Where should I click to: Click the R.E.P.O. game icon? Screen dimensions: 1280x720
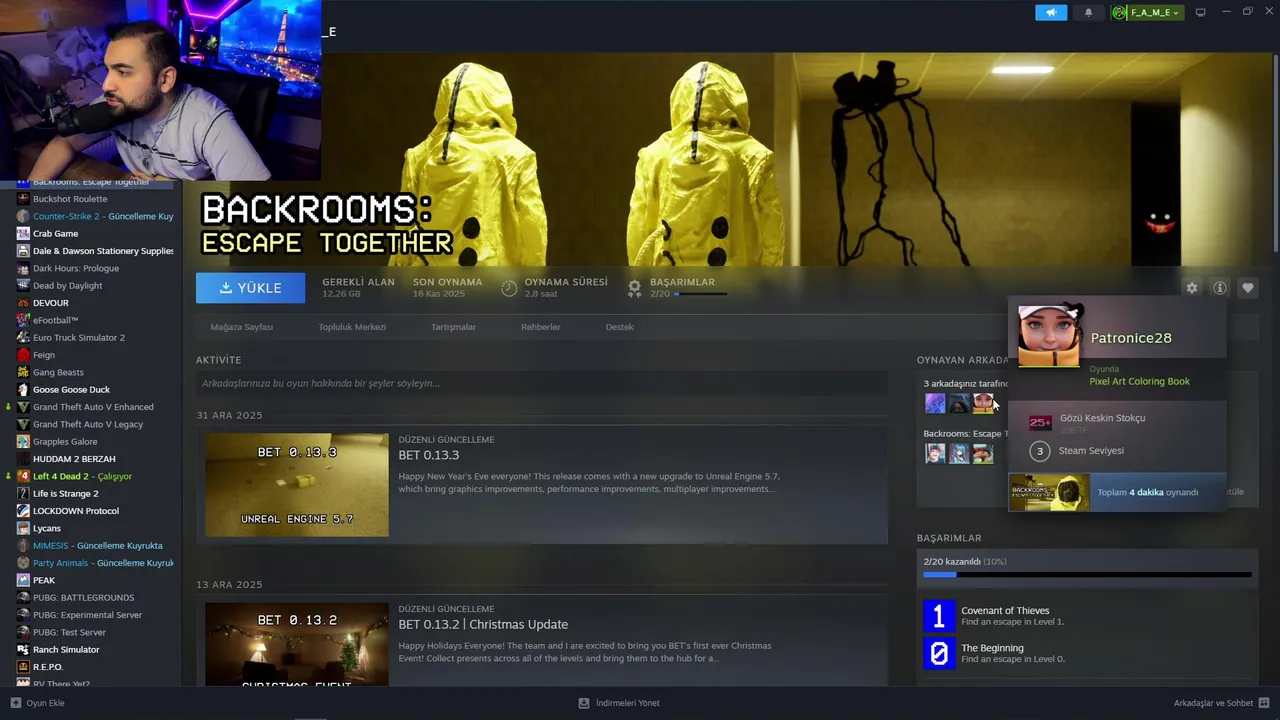point(23,667)
